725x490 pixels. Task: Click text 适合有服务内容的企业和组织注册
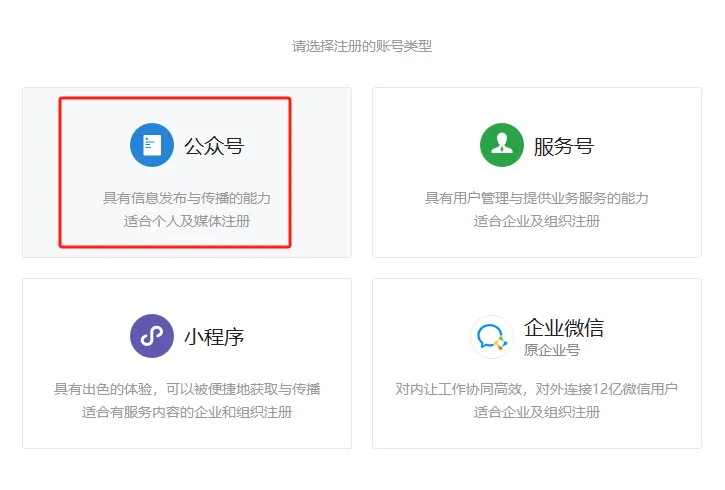coord(187,412)
